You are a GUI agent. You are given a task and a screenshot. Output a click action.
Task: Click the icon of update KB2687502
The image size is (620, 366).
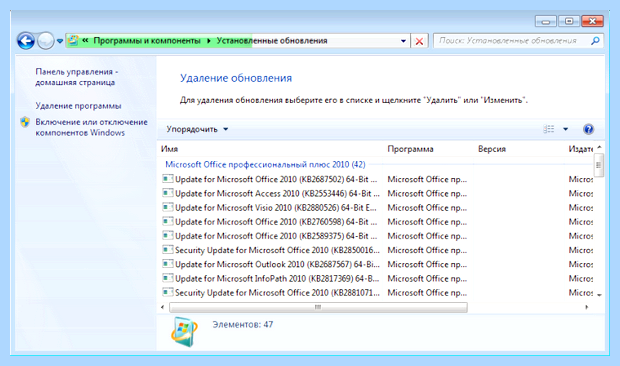(168, 179)
